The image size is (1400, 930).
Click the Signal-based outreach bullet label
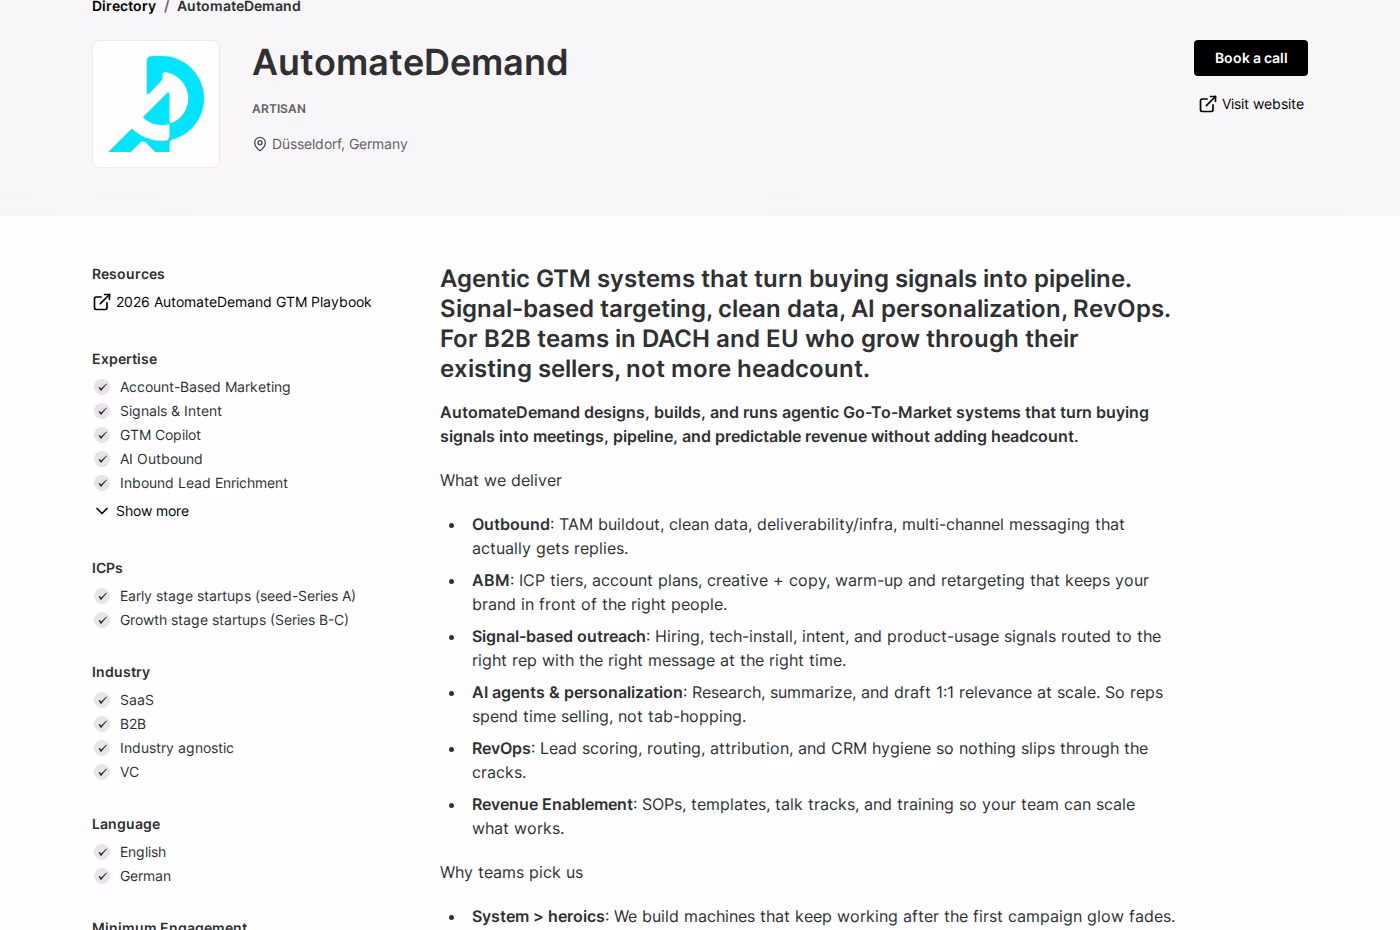(559, 636)
